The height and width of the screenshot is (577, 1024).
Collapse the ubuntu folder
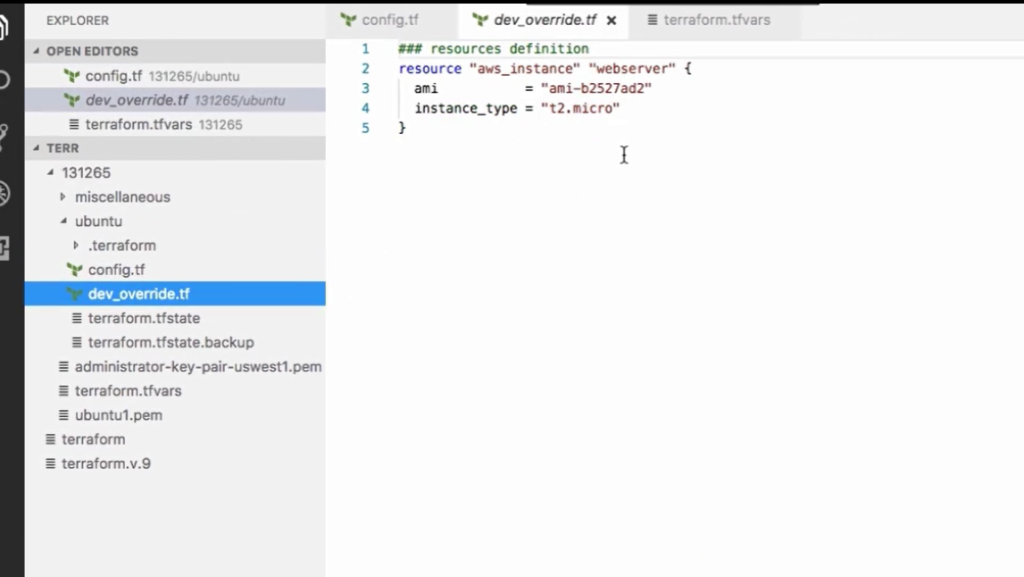click(63, 221)
